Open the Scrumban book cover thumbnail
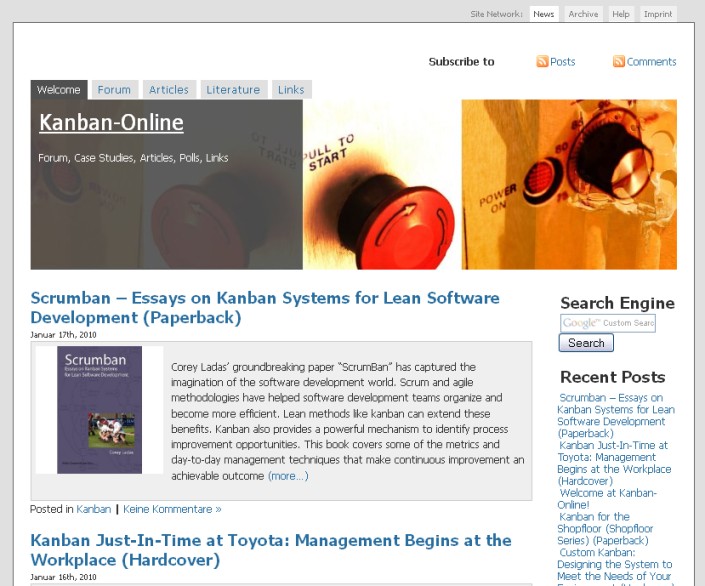The width and height of the screenshot is (705, 586). point(99,409)
